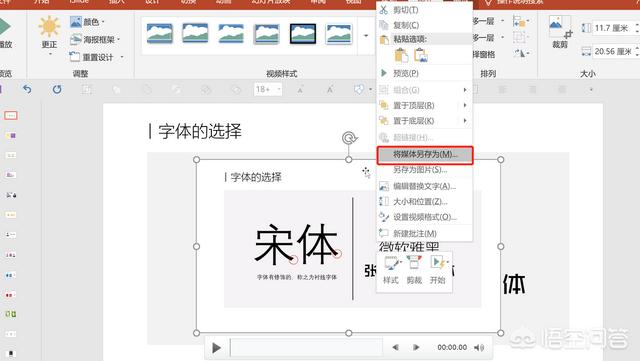This screenshot has width=640, height=361.
Task: Apply the video style with black frame
Action: click(303, 33)
